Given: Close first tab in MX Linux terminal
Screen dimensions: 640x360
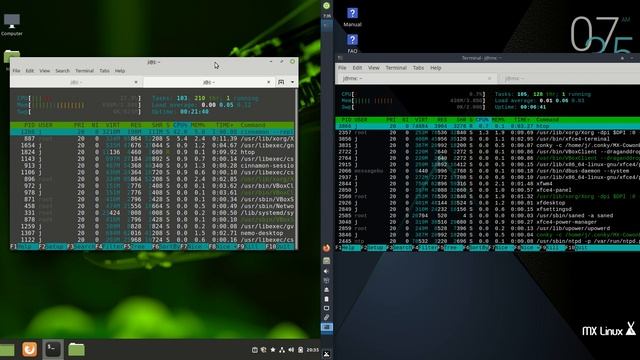Looking at the screenshot, I should pyautogui.click(x=489, y=78).
